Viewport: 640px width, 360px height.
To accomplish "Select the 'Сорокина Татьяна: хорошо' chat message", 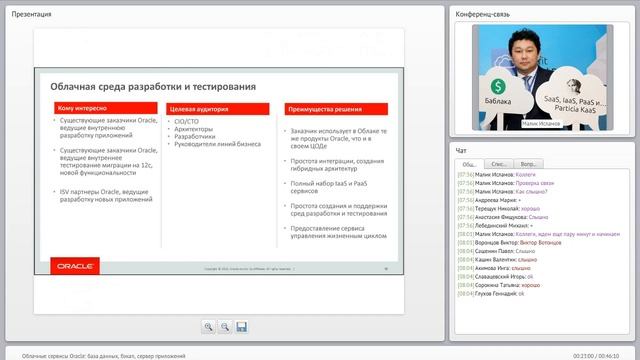I will pyautogui.click(x=499, y=285).
